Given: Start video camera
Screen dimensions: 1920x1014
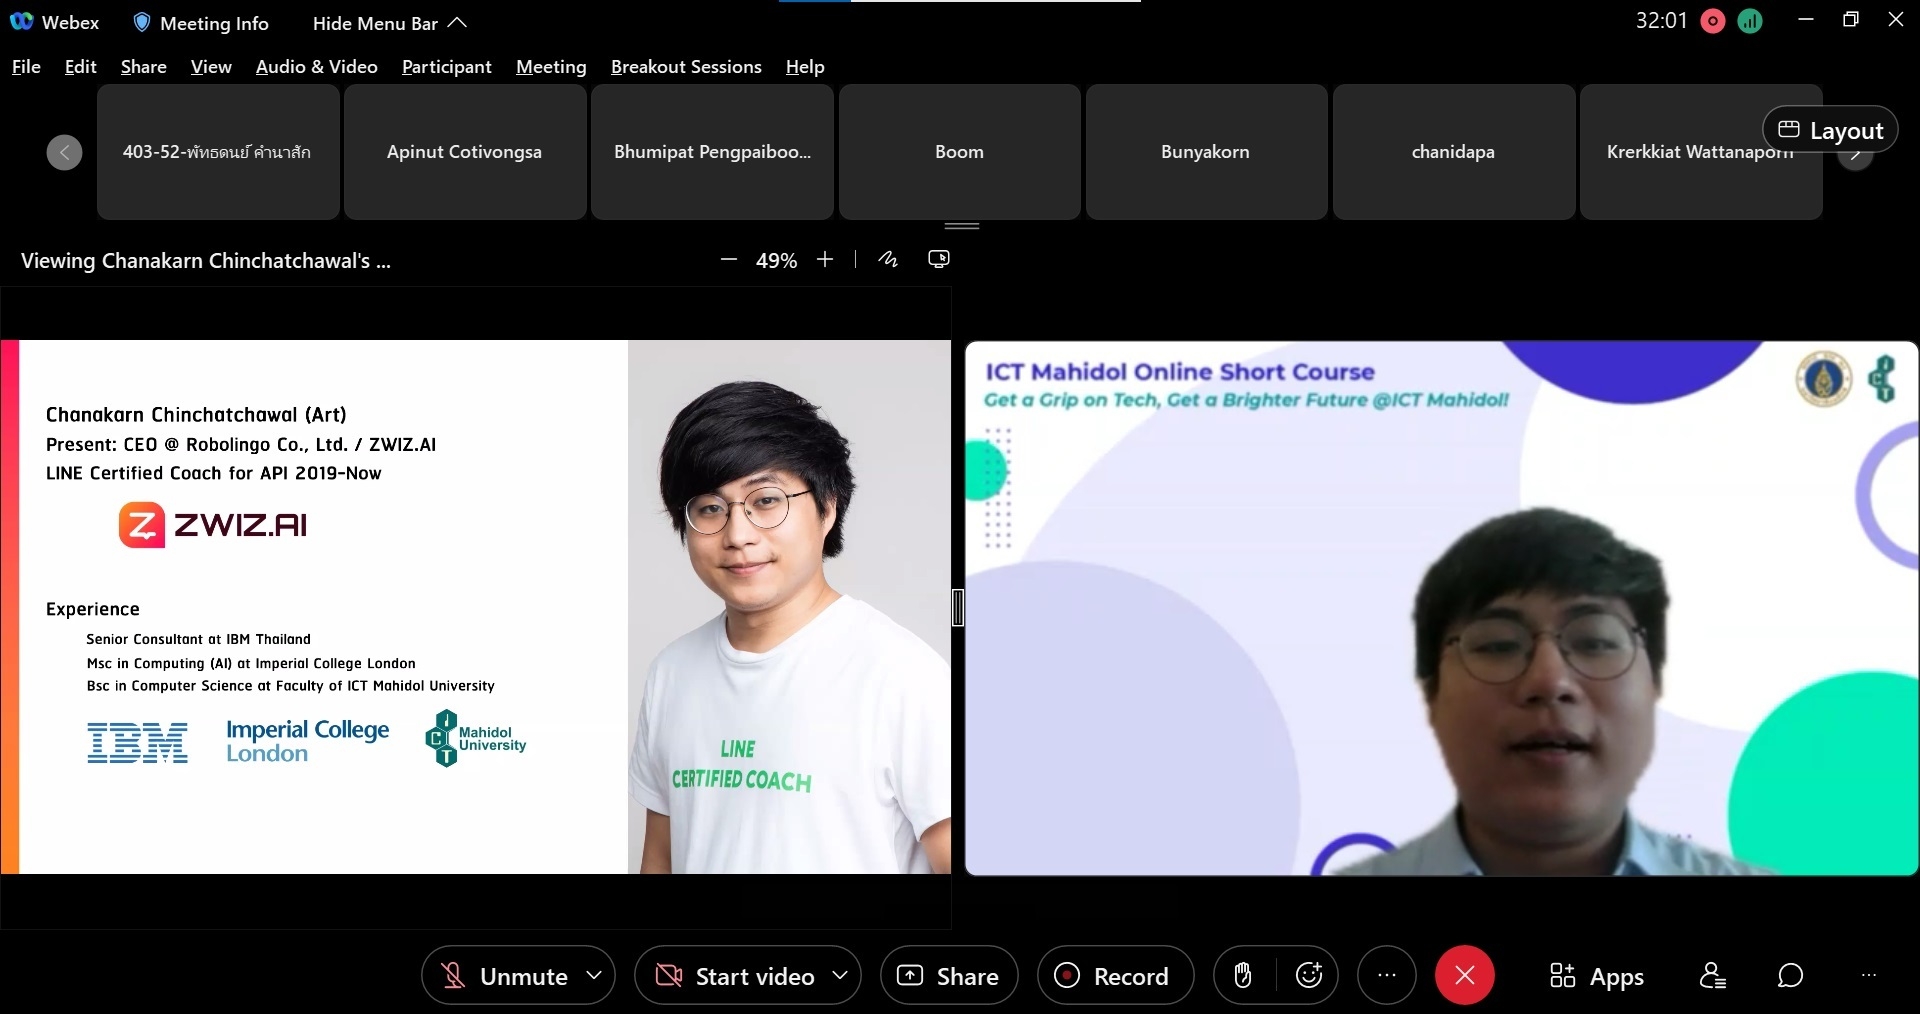Looking at the screenshot, I should click(736, 976).
